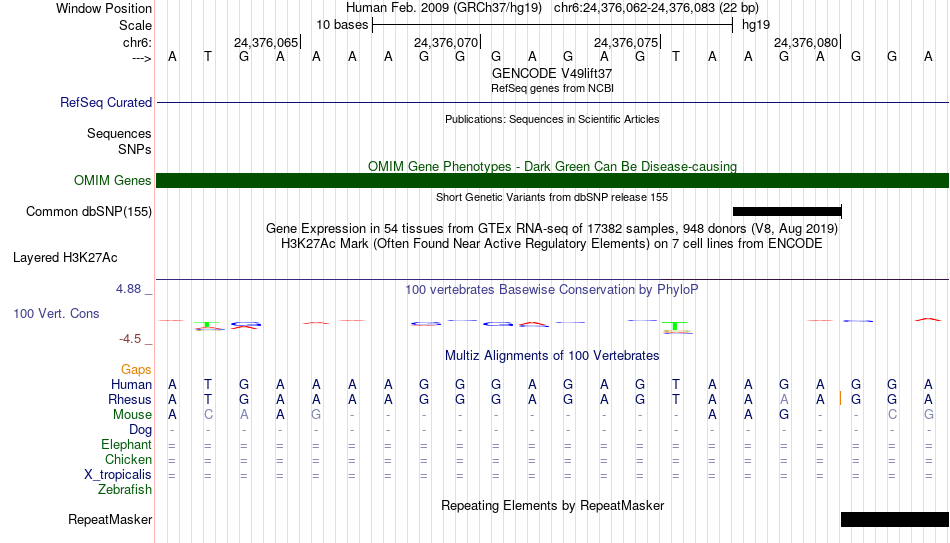The width and height of the screenshot is (950, 543).
Task: Click the hg19 label beside the scale bar
Action: (756, 25)
